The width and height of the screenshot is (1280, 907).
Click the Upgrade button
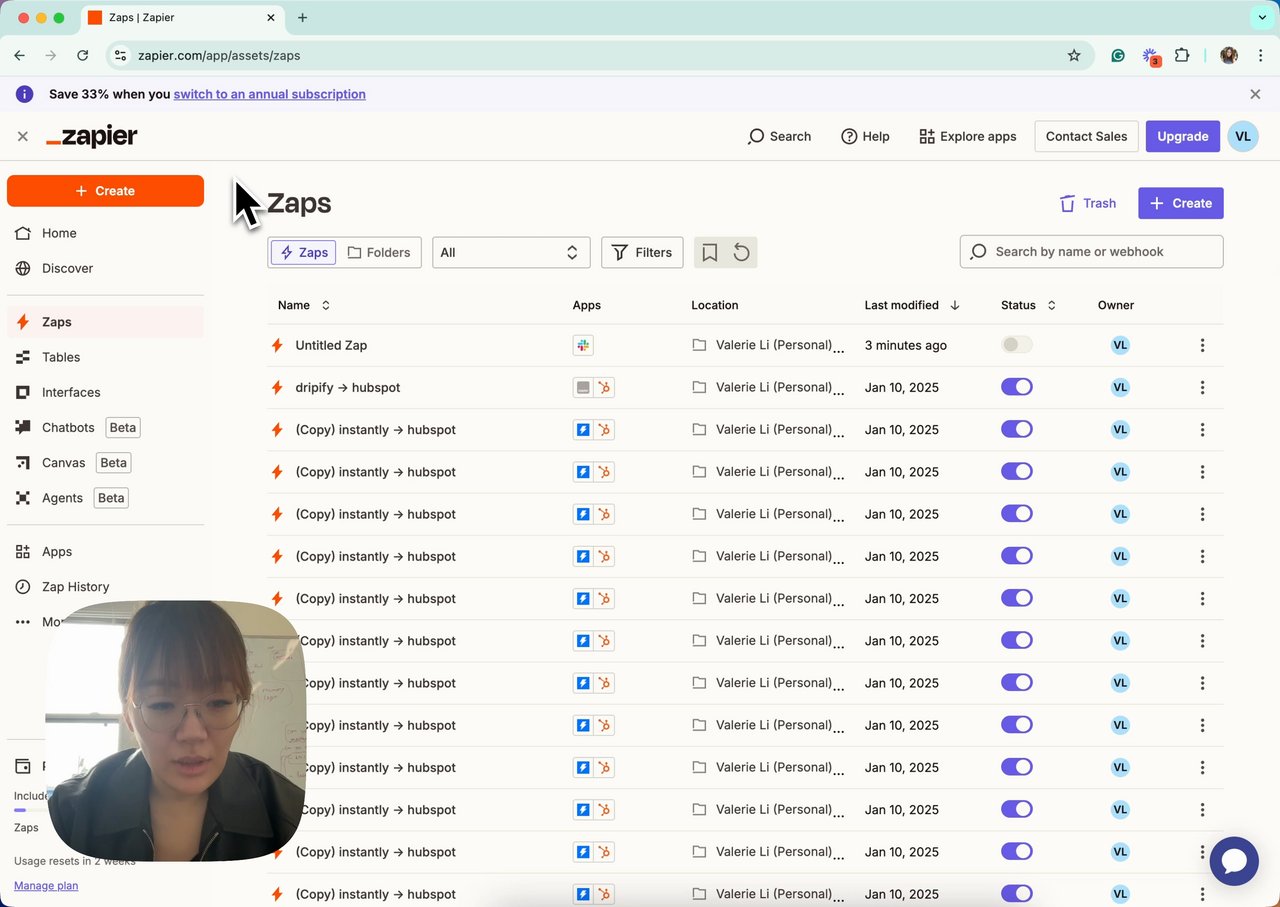click(1183, 136)
